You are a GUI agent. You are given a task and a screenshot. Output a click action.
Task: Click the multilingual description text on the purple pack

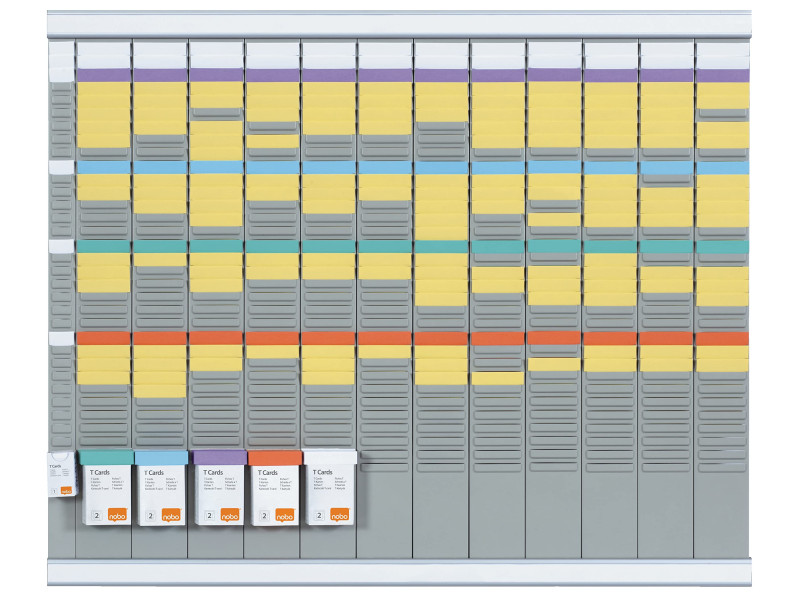pyautogui.click(x=220, y=484)
